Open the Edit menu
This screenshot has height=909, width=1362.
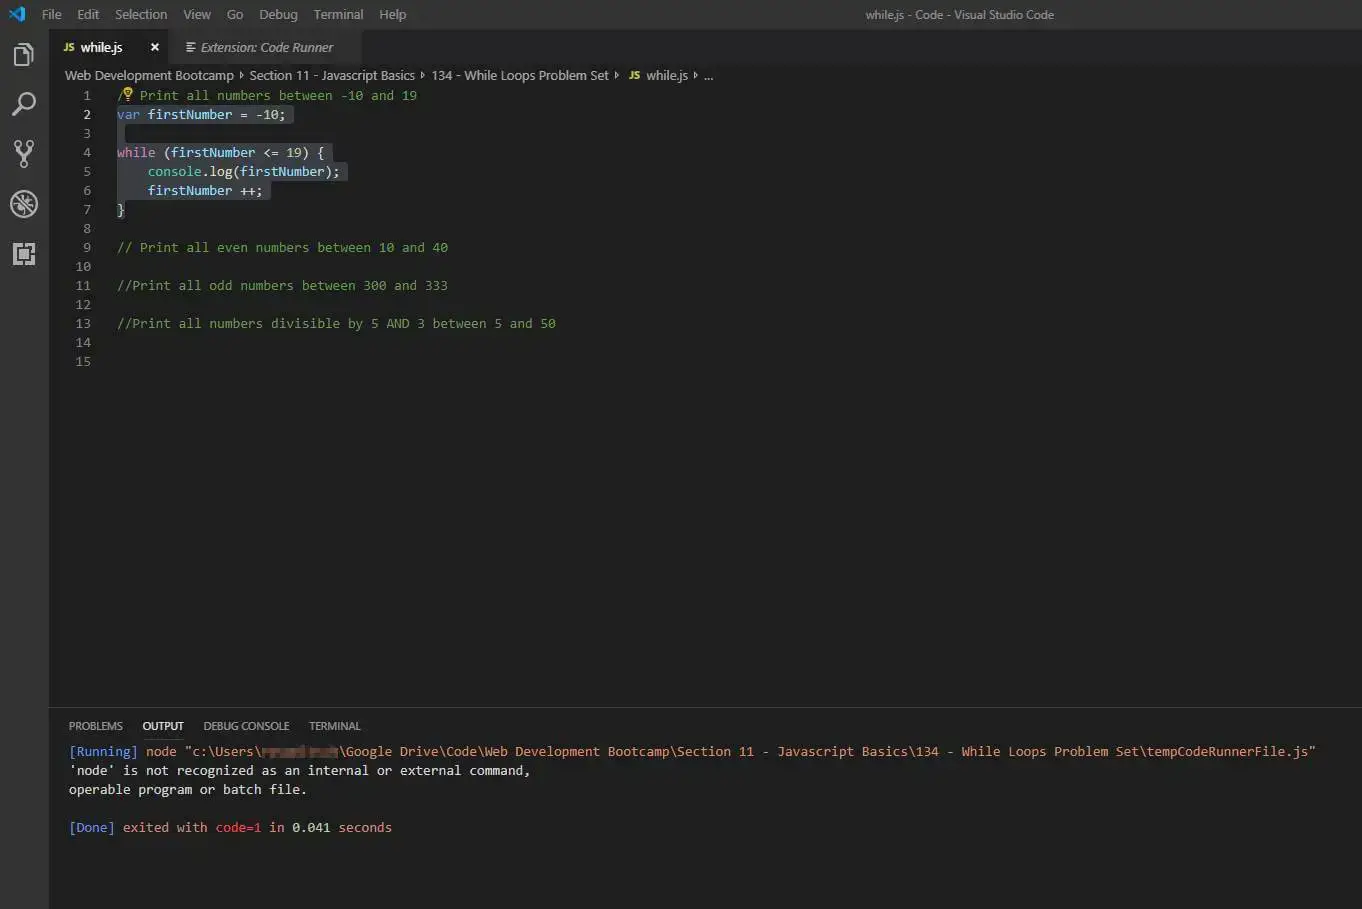click(x=88, y=14)
